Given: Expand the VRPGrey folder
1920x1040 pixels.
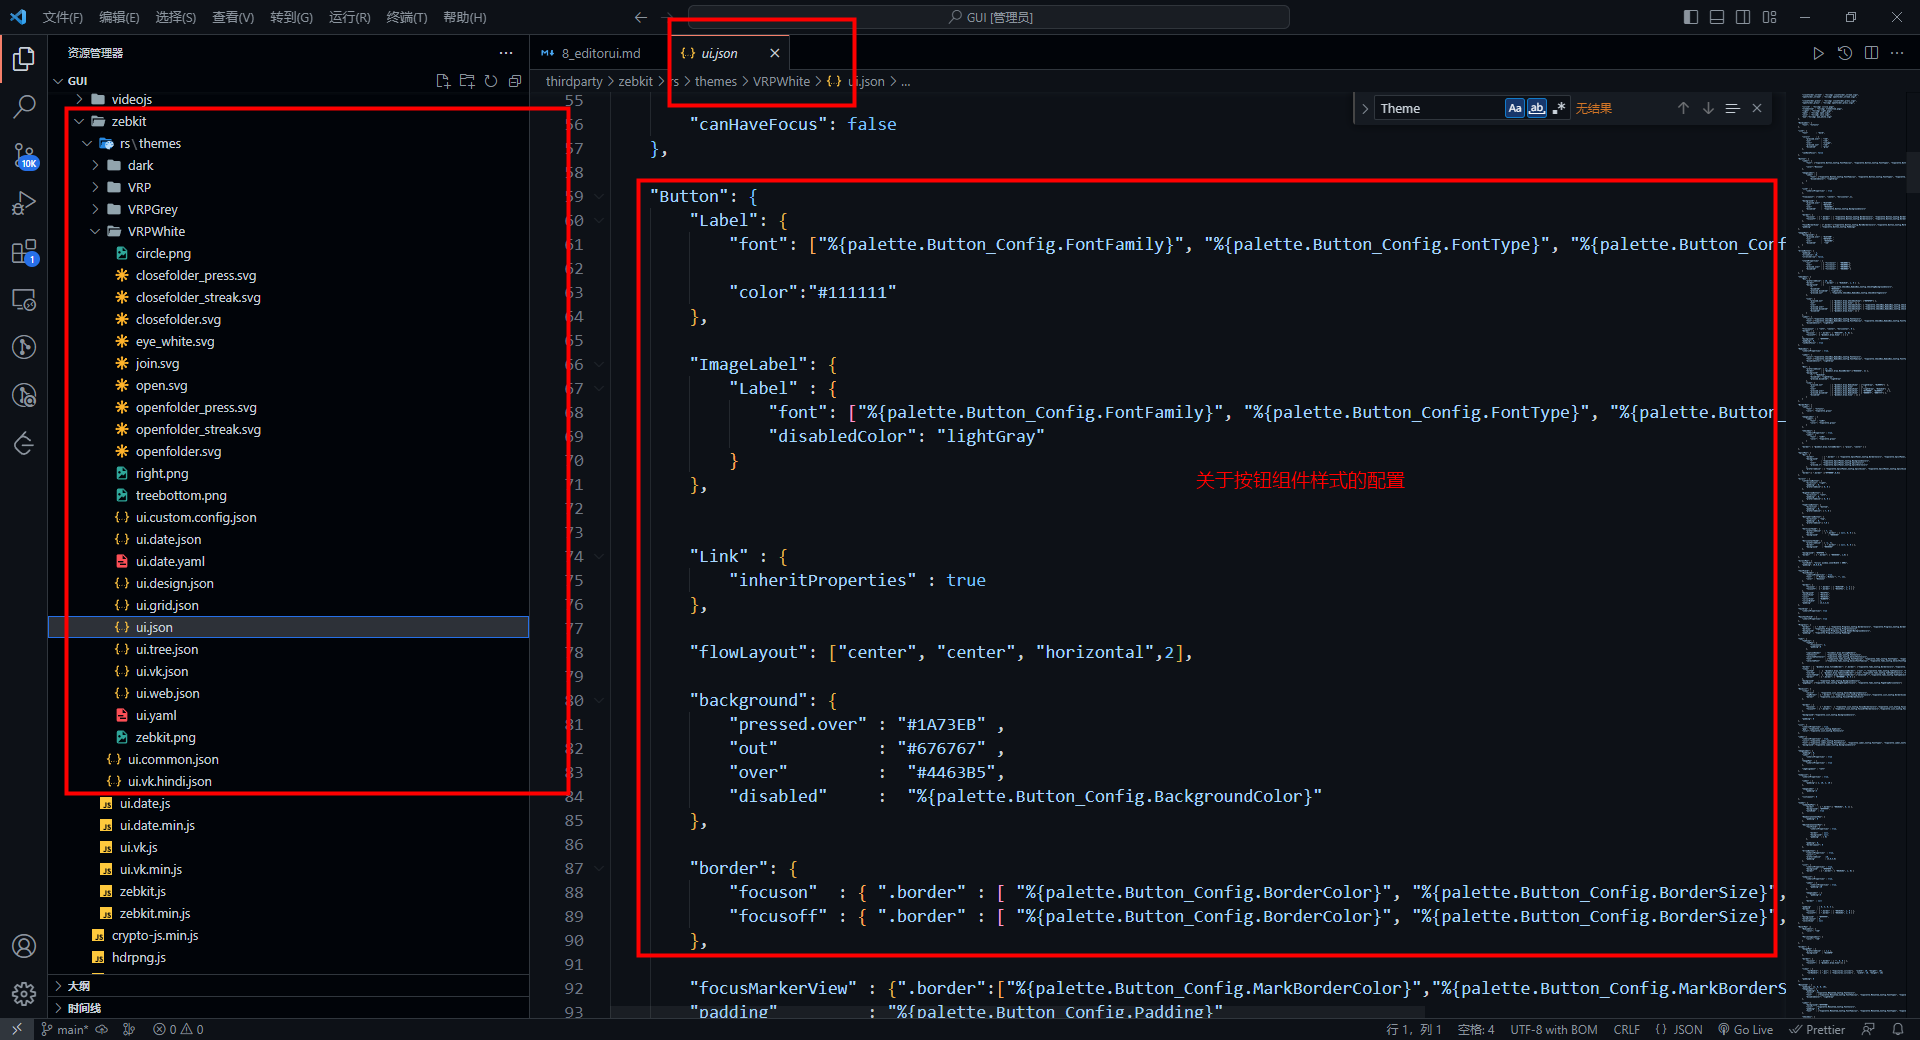Looking at the screenshot, I should [95, 209].
